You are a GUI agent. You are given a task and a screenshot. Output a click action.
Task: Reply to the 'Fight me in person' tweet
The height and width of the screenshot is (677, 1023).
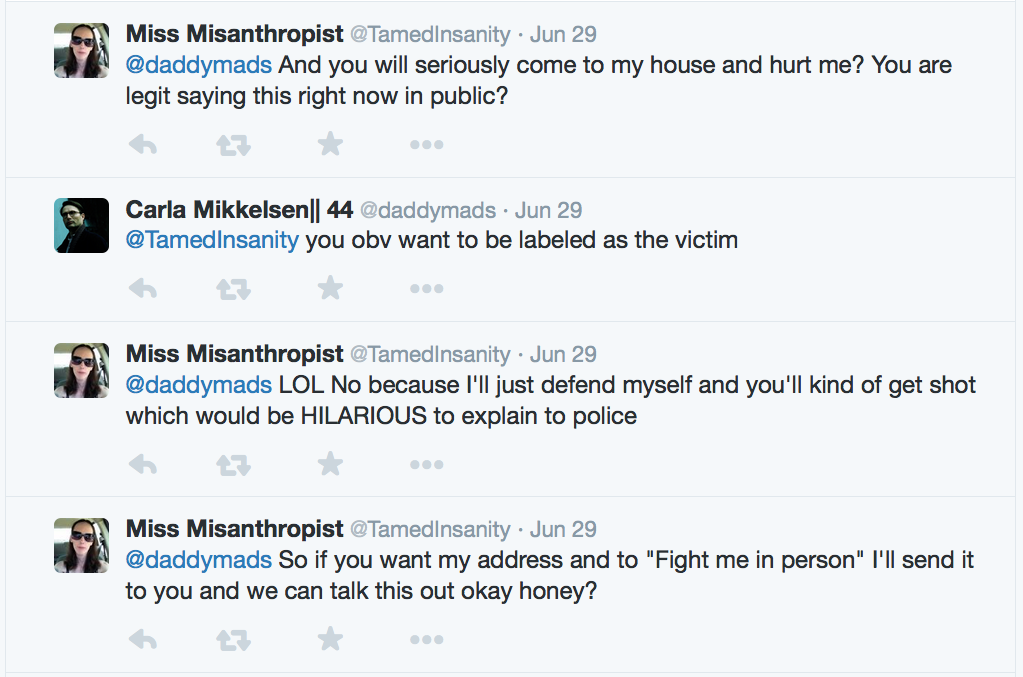[144, 639]
